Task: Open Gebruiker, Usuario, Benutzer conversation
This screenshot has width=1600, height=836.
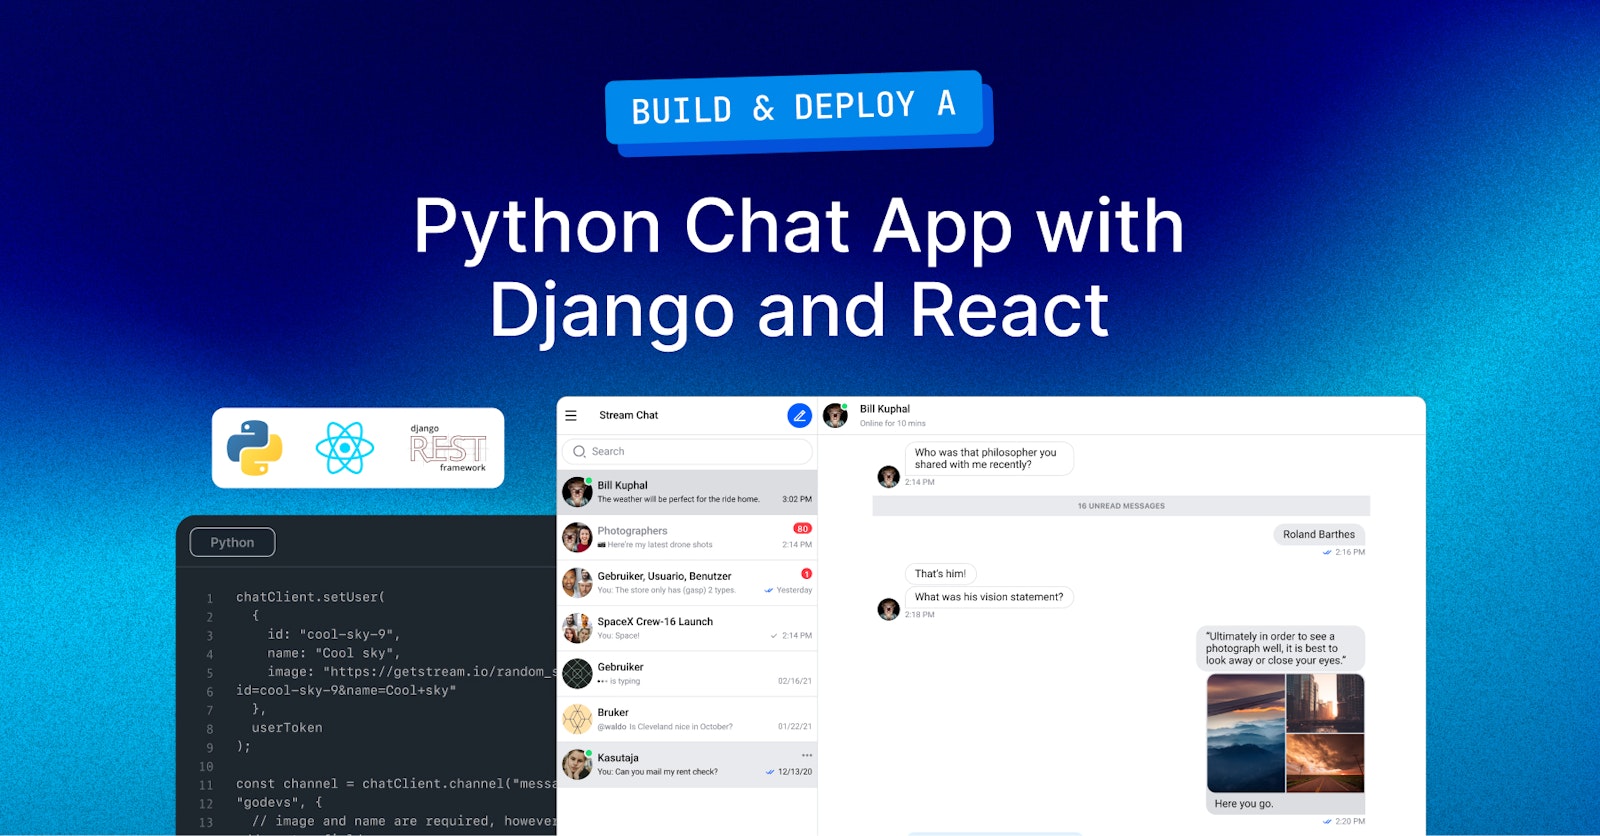Action: tap(687, 583)
